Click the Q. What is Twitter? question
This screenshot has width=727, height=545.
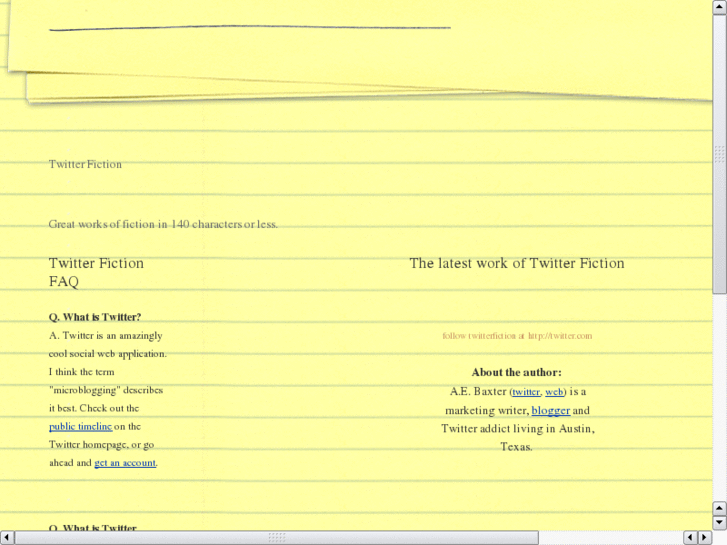pos(95,317)
